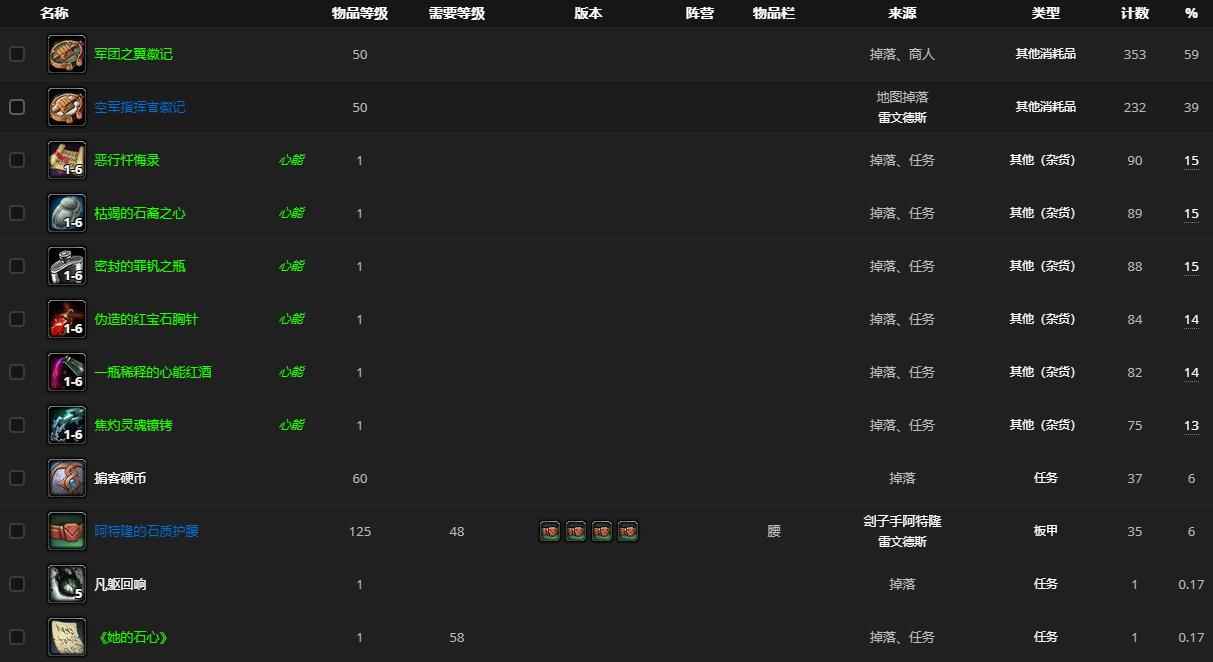Click 雷文德斯 under 地图掉落
The image size is (1213, 662).
click(x=902, y=117)
